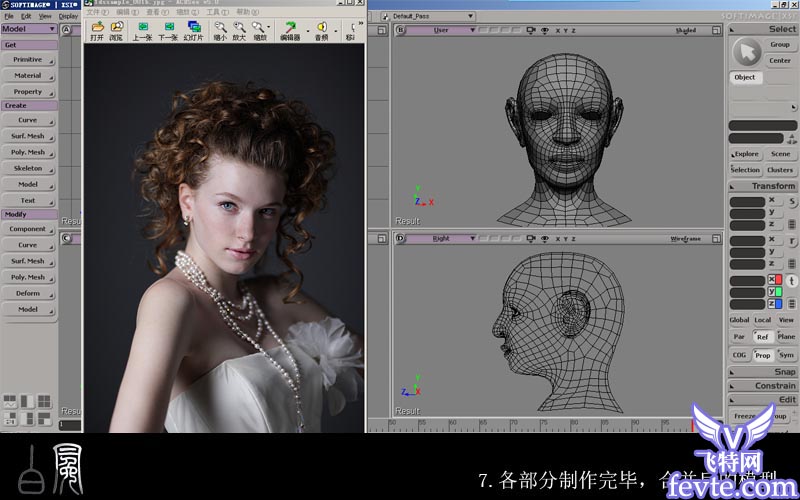800x500 pixels.
Task: Toggle the eye icon in User viewport
Action: 545,31
